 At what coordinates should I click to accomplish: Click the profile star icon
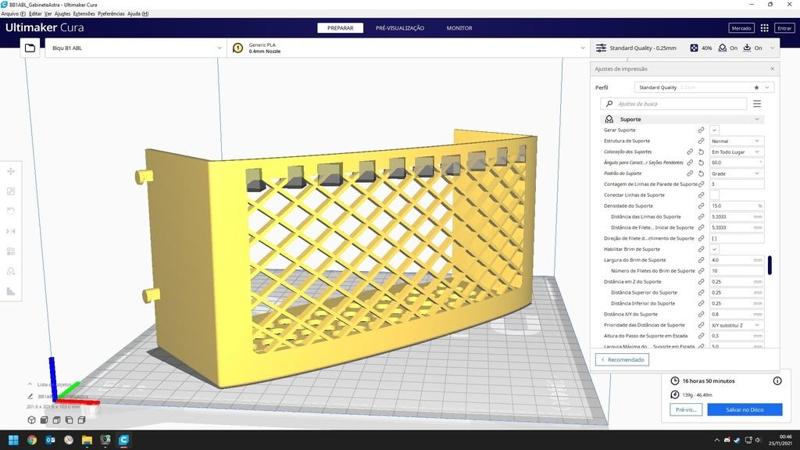pyautogui.click(x=757, y=88)
